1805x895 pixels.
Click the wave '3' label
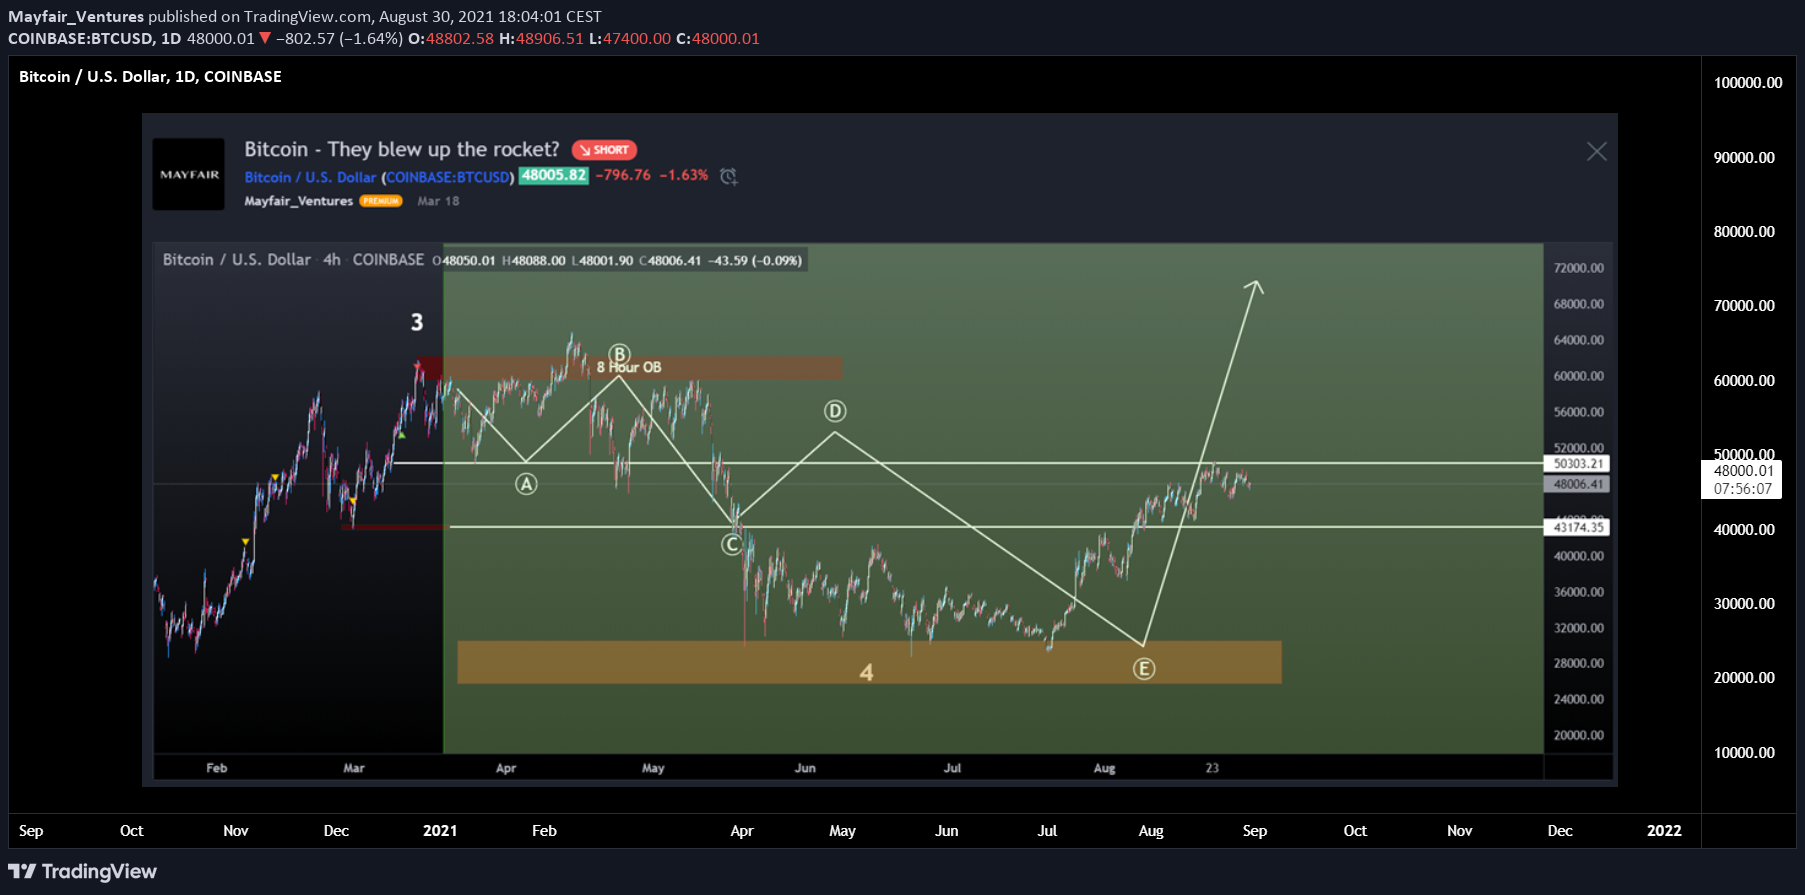417,322
